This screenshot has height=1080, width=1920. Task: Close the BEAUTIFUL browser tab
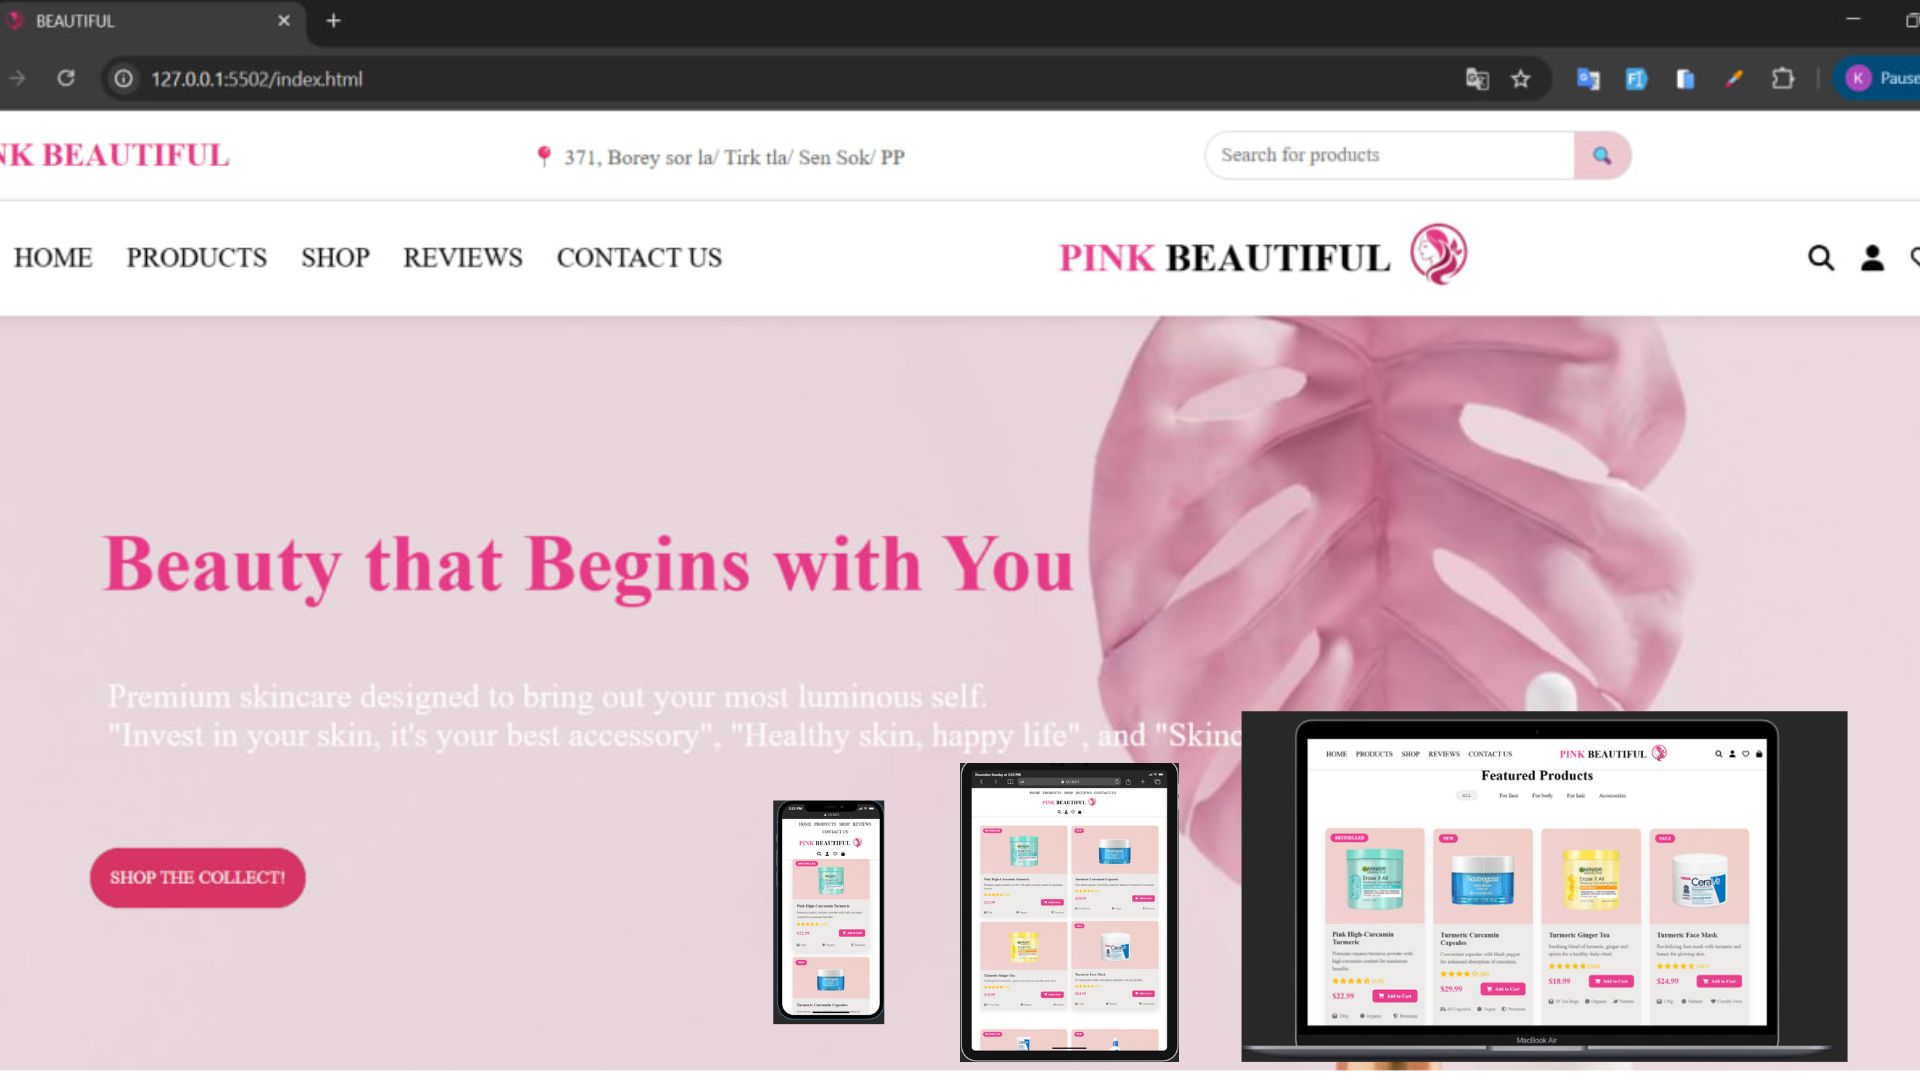click(x=284, y=21)
